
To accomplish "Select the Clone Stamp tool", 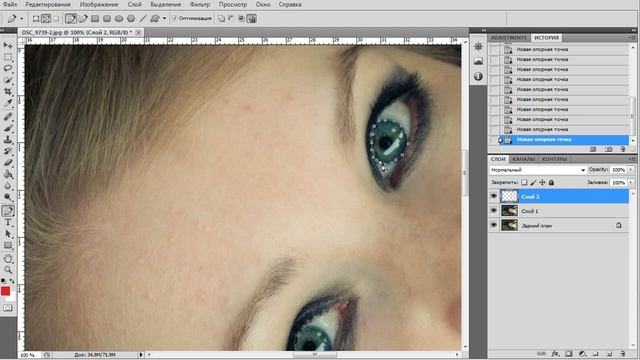I will tap(8, 140).
